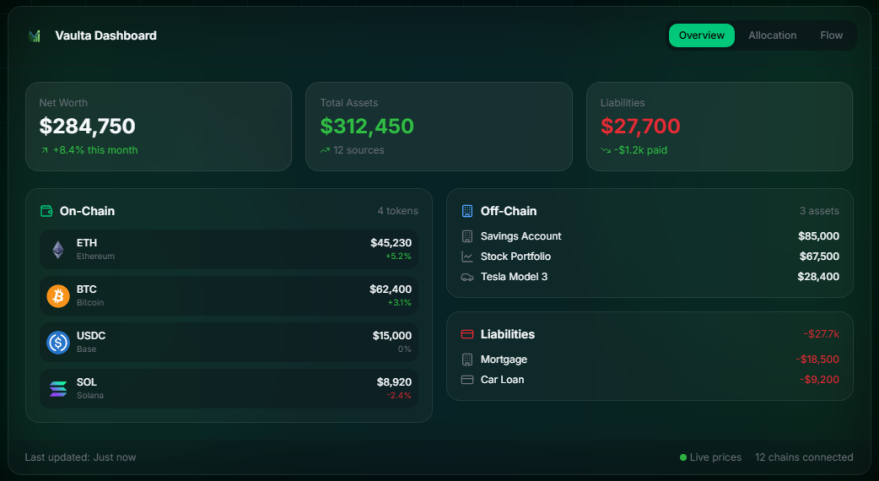This screenshot has height=481, width=879.
Task: Open the BTC Bitcoin token row
Action: 229,296
